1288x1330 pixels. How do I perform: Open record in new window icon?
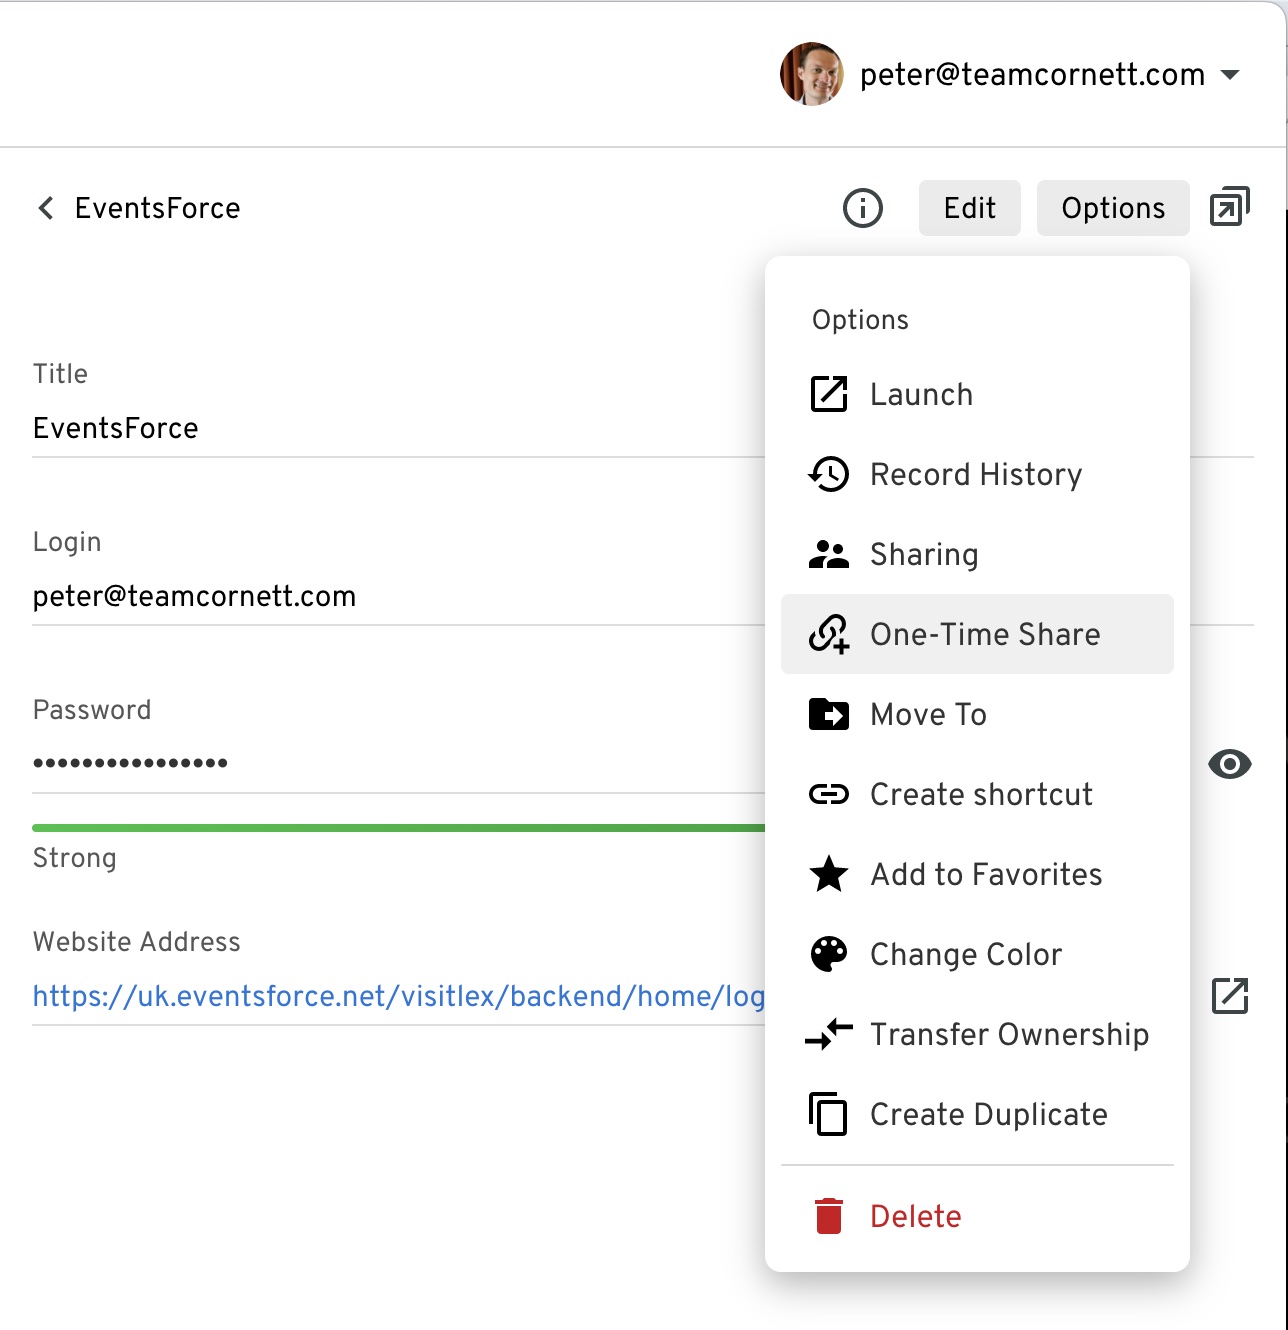pyautogui.click(x=1230, y=207)
